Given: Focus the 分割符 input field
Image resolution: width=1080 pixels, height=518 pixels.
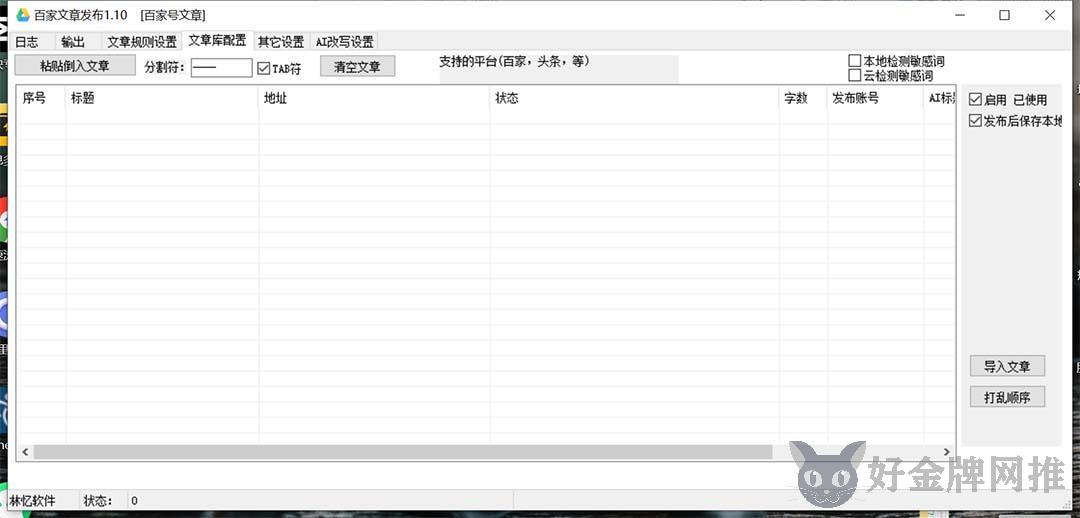Looking at the screenshot, I should tap(221, 68).
